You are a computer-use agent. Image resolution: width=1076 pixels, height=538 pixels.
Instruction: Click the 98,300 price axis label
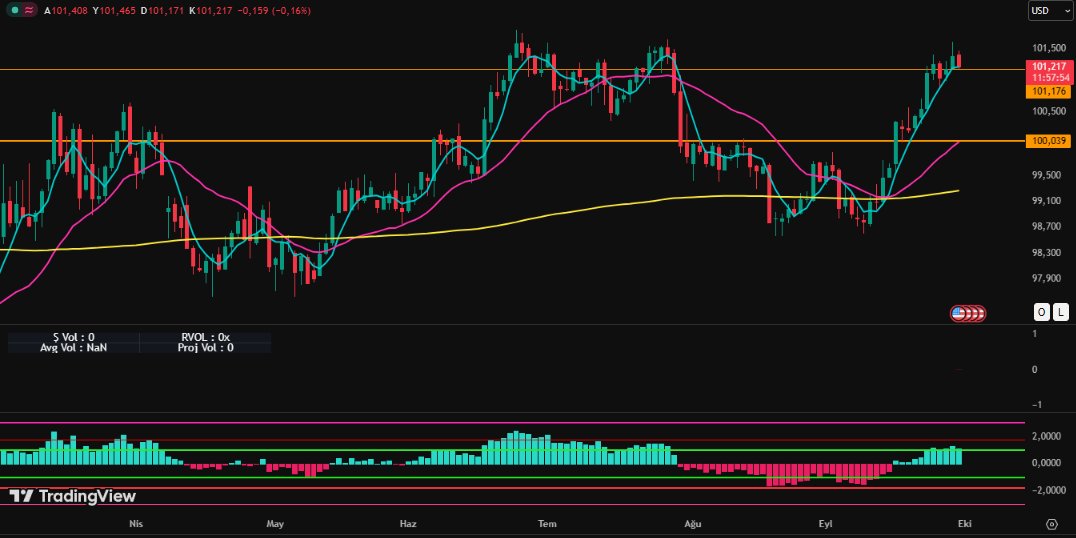pyautogui.click(x=1048, y=253)
